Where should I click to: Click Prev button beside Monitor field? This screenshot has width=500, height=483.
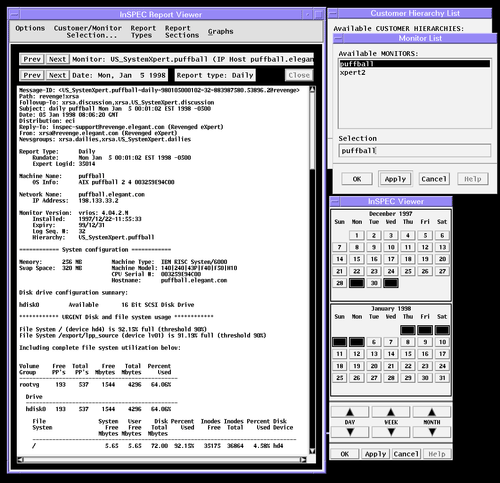(32, 59)
